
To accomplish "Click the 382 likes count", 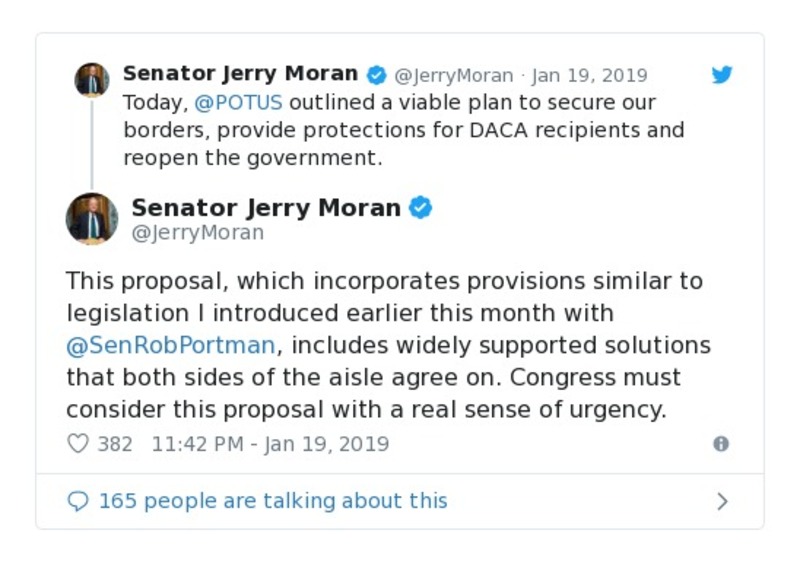I will [x=114, y=444].
